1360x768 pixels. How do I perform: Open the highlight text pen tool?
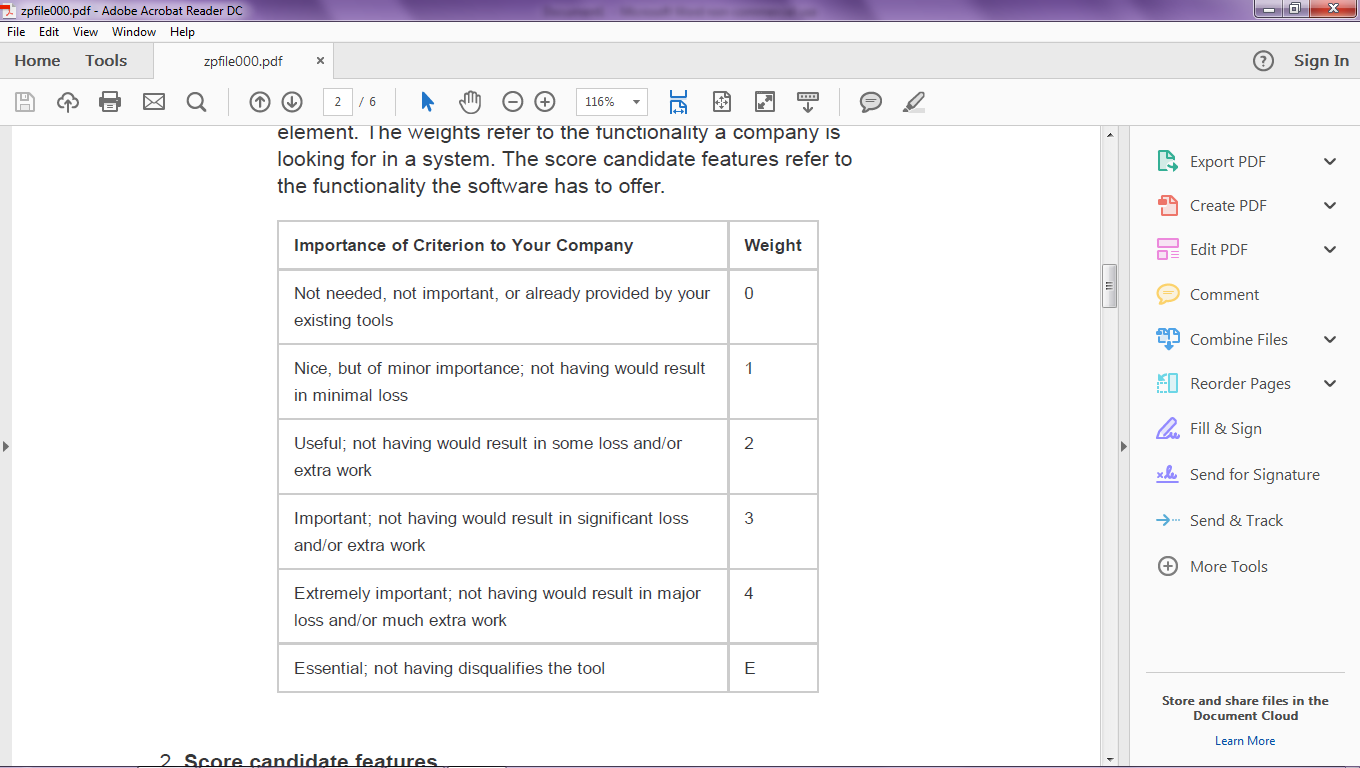(913, 102)
